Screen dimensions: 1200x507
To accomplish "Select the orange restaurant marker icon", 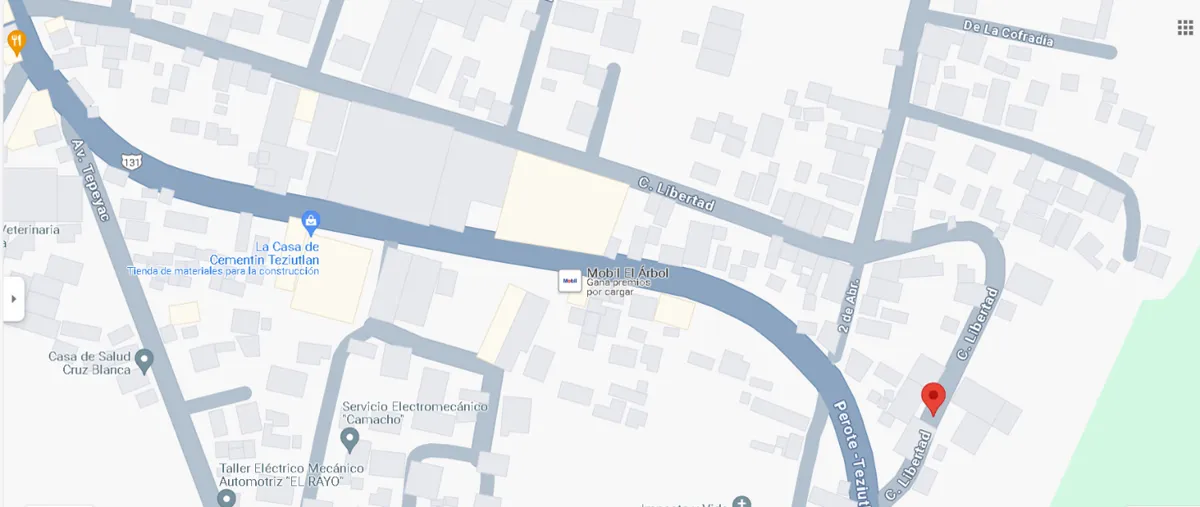I will [16, 43].
